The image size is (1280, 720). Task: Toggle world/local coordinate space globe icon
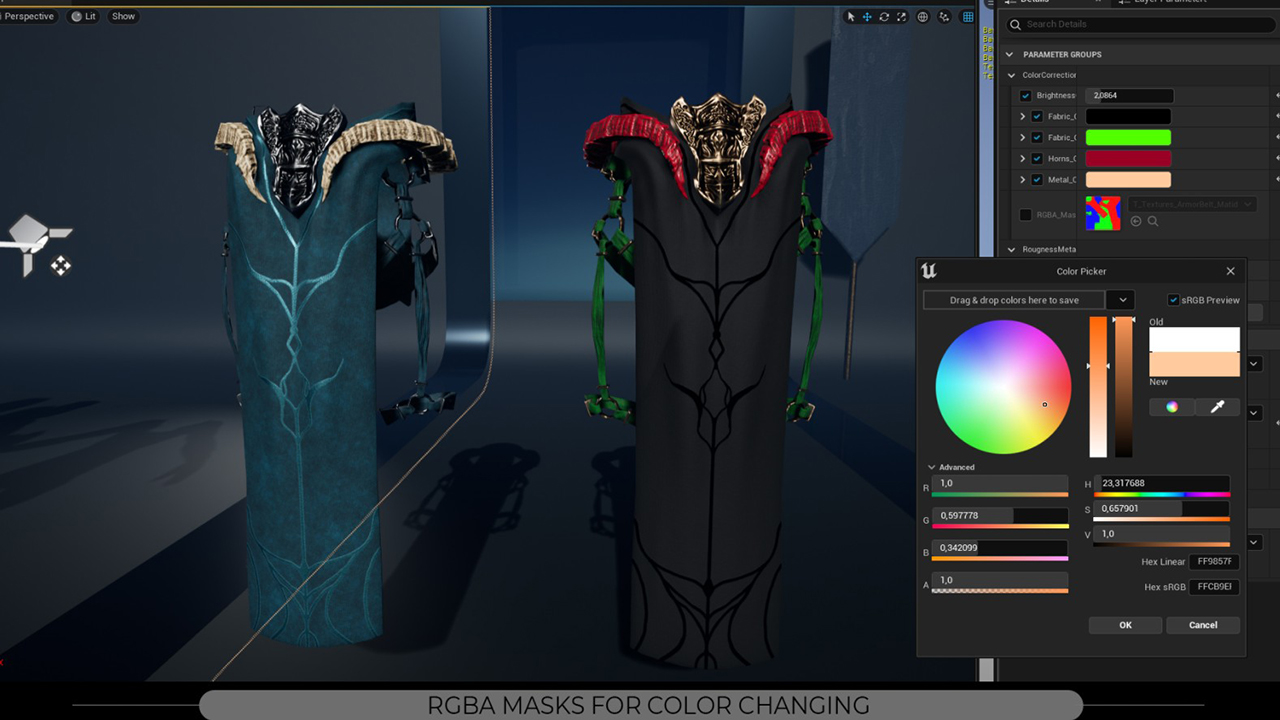click(x=923, y=17)
